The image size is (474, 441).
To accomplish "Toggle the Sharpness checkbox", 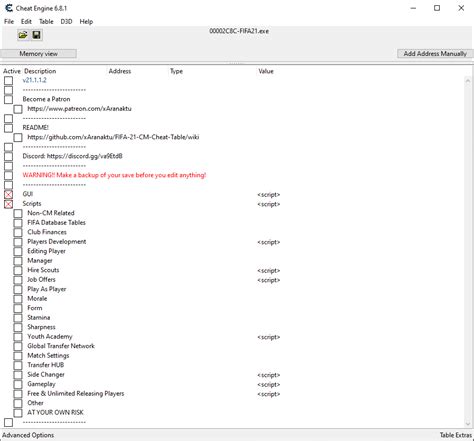I will (18, 327).
